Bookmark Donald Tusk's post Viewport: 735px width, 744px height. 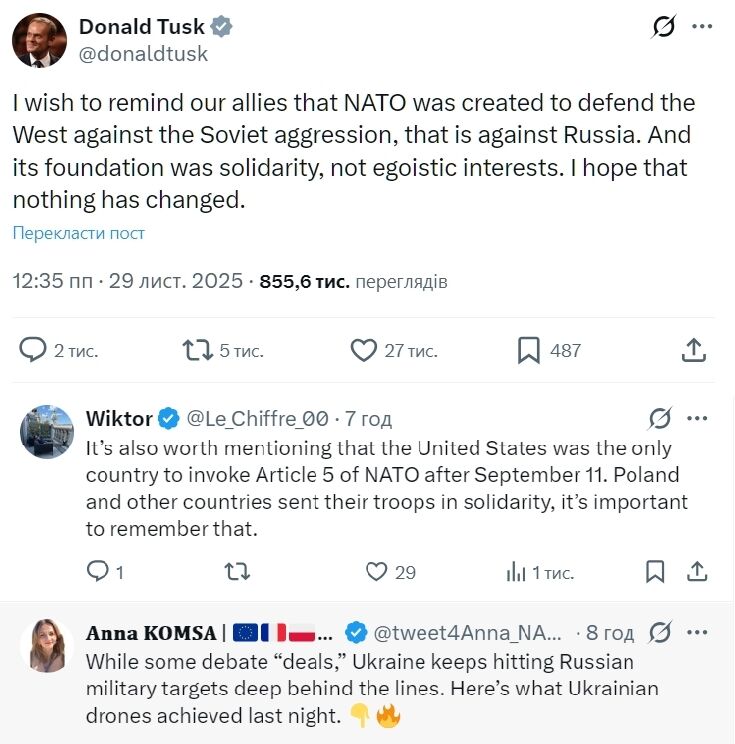[529, 350]
